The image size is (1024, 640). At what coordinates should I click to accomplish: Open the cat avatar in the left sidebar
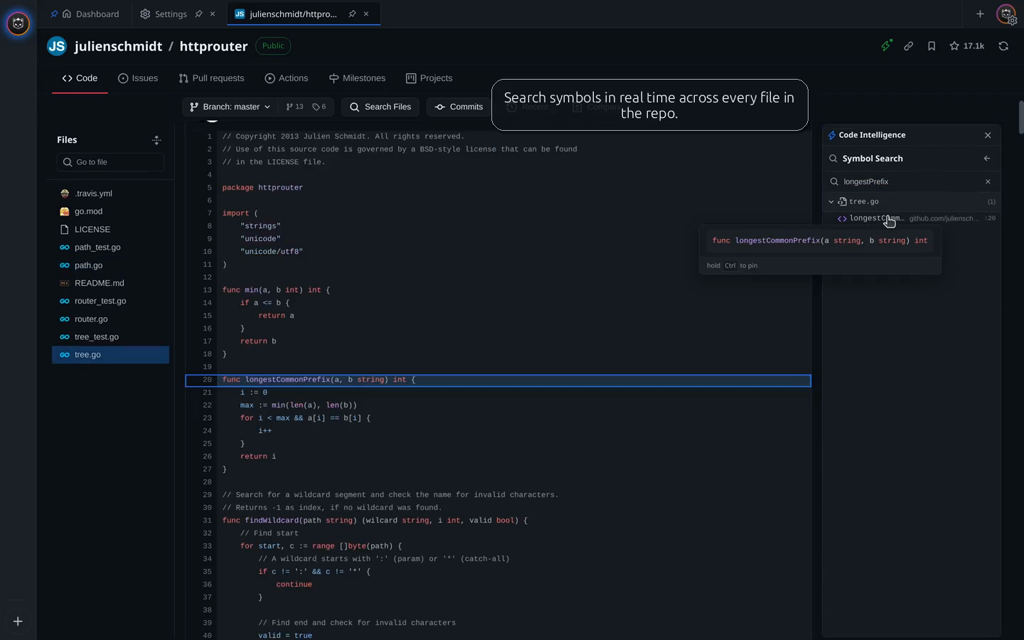(x=18, y=24)
